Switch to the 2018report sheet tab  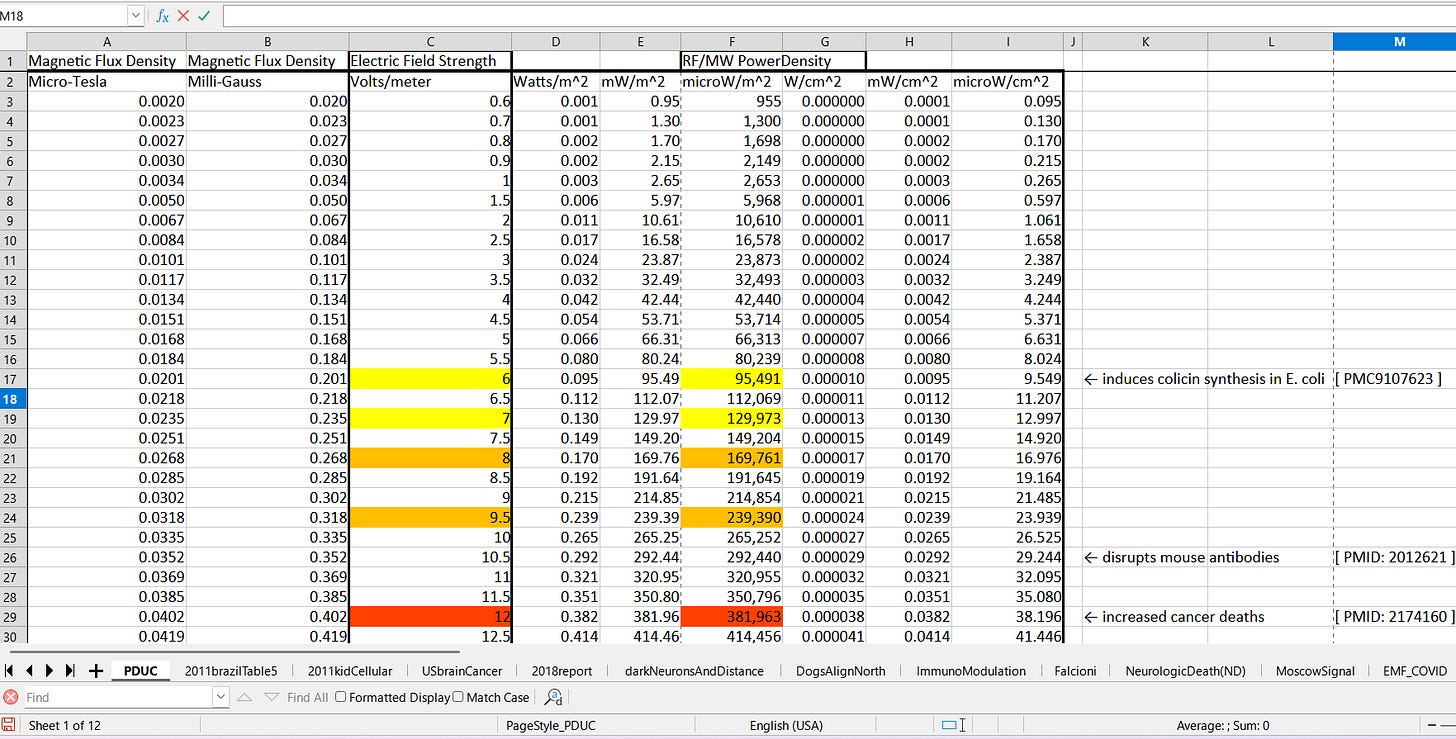click(x=562, y=671)
